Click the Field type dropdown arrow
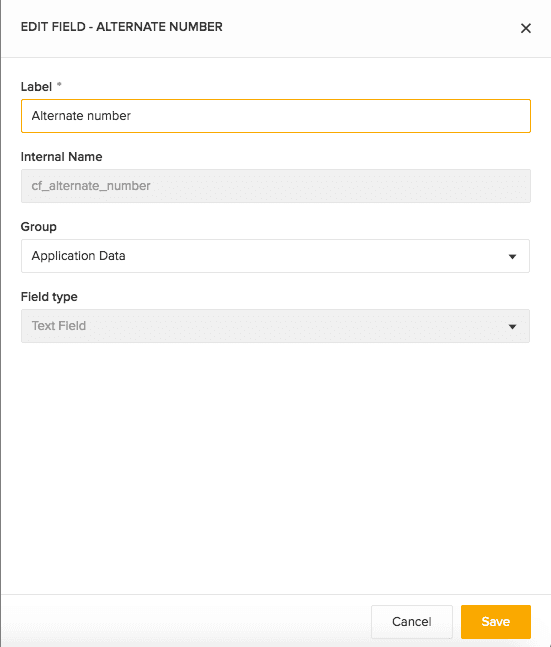Screen dimensions: 551x647 (x=512, y=327)
